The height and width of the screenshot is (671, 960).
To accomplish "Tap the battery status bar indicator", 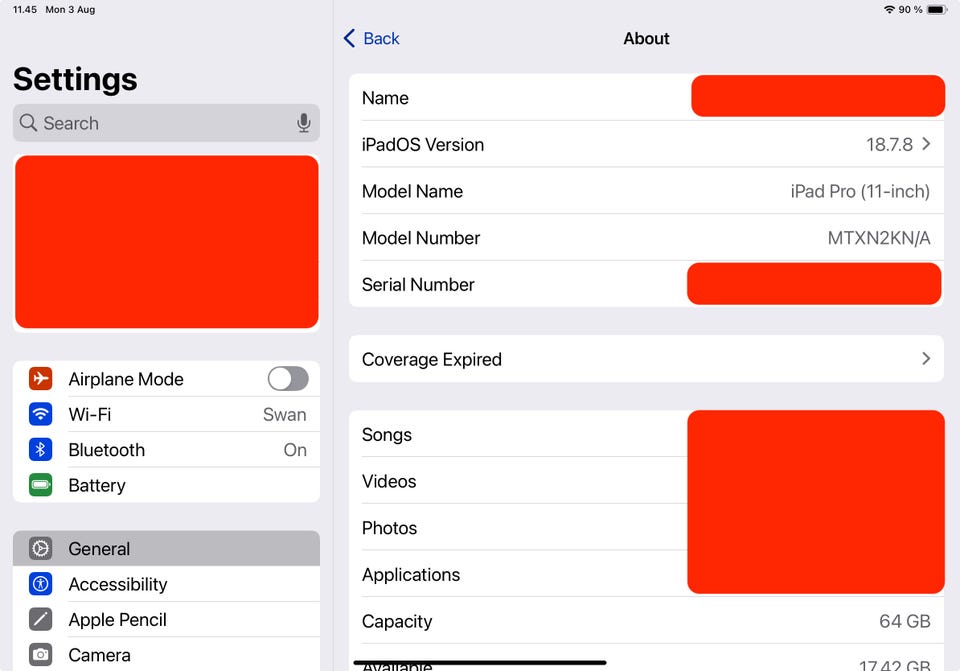I will 937,10.
